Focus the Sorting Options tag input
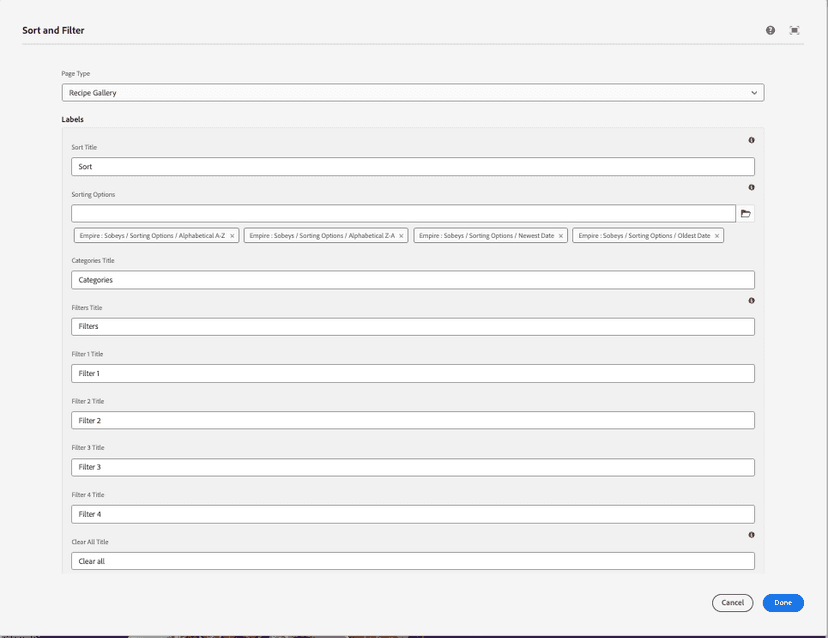The image size is (828, 638). pos(403,214)
